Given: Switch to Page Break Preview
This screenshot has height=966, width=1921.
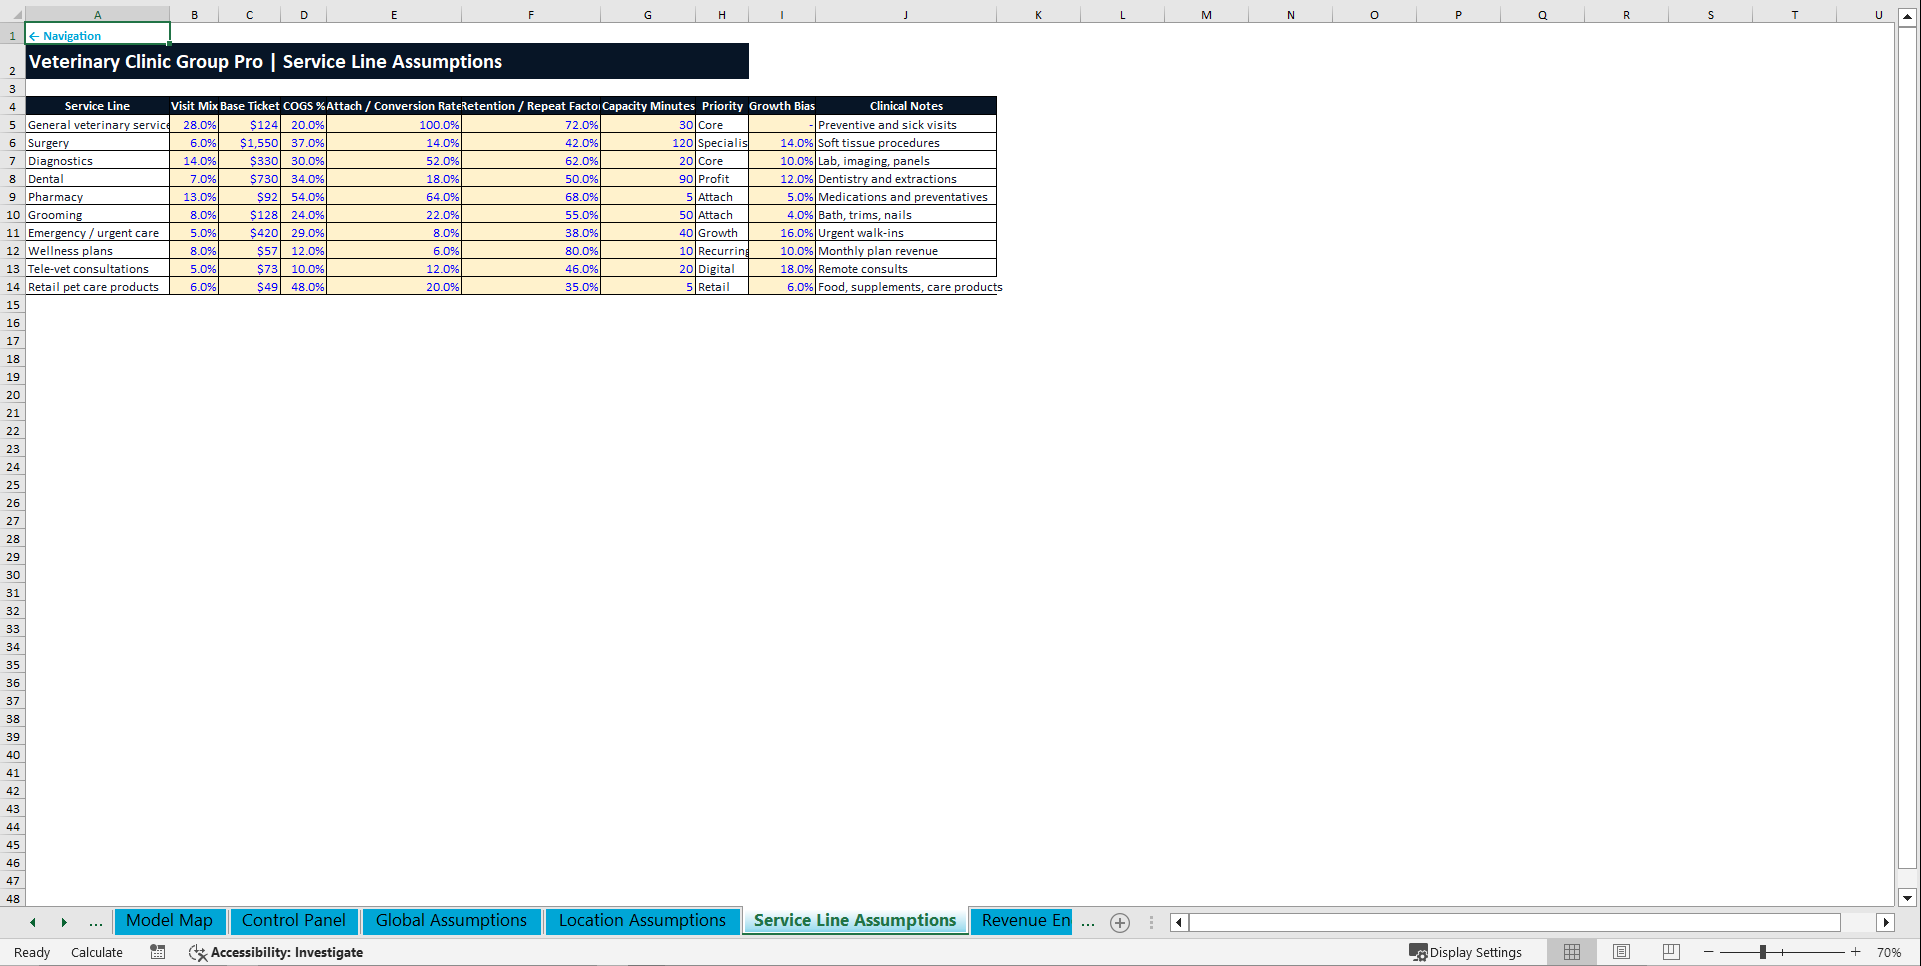Looking at the screenshot, I should [x=1671, y=952].
